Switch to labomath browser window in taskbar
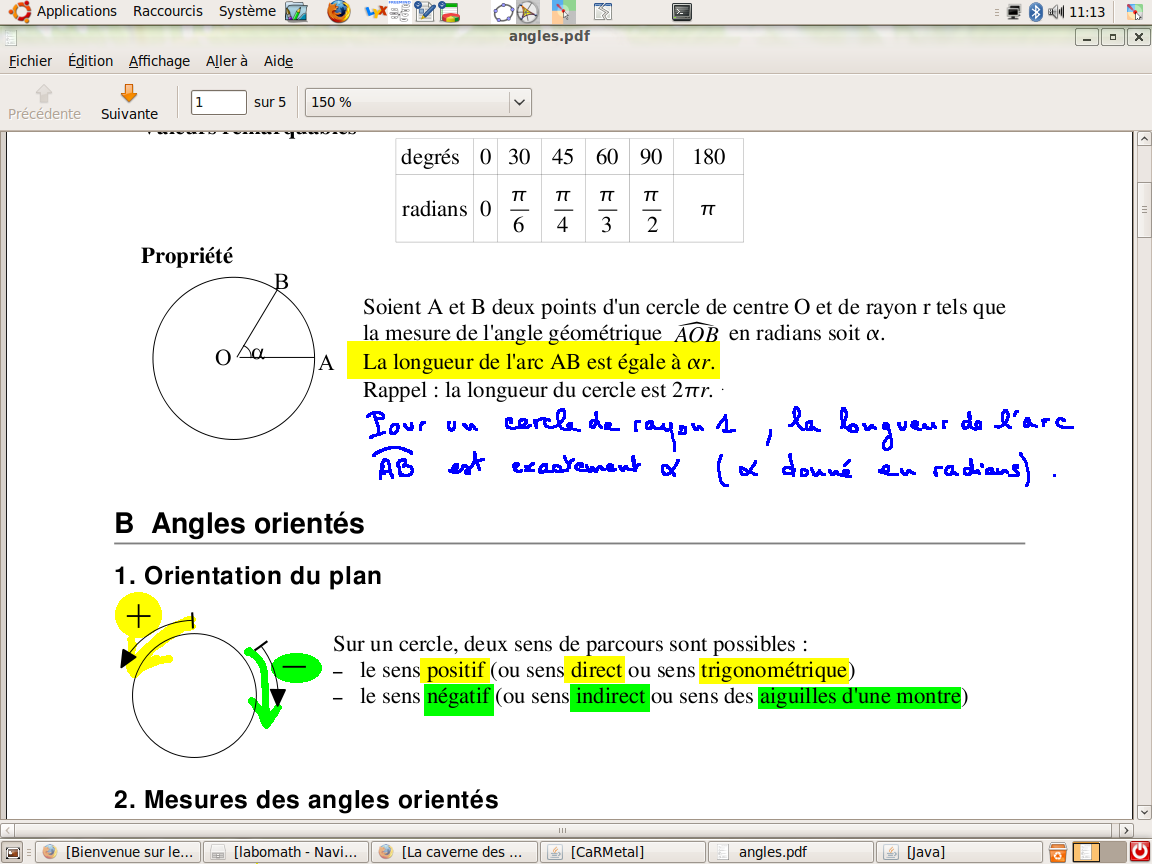This screenshot has height=864, width=1152. click(285, 852)
